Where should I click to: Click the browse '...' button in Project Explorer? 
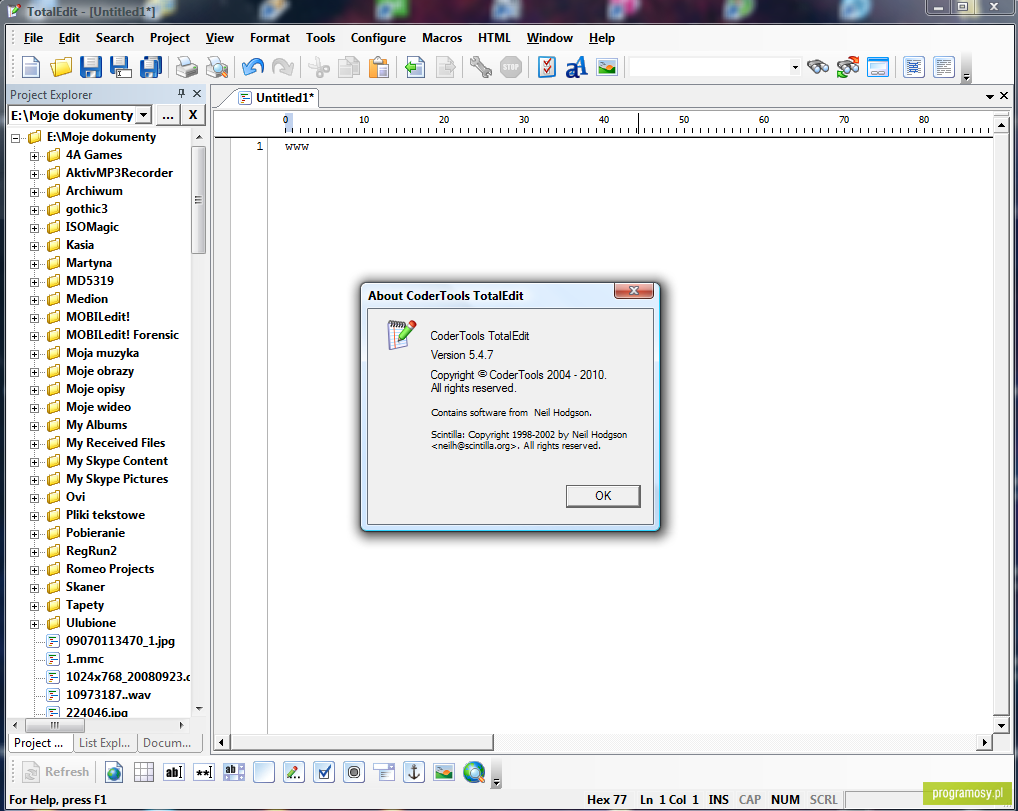[168, 116]
